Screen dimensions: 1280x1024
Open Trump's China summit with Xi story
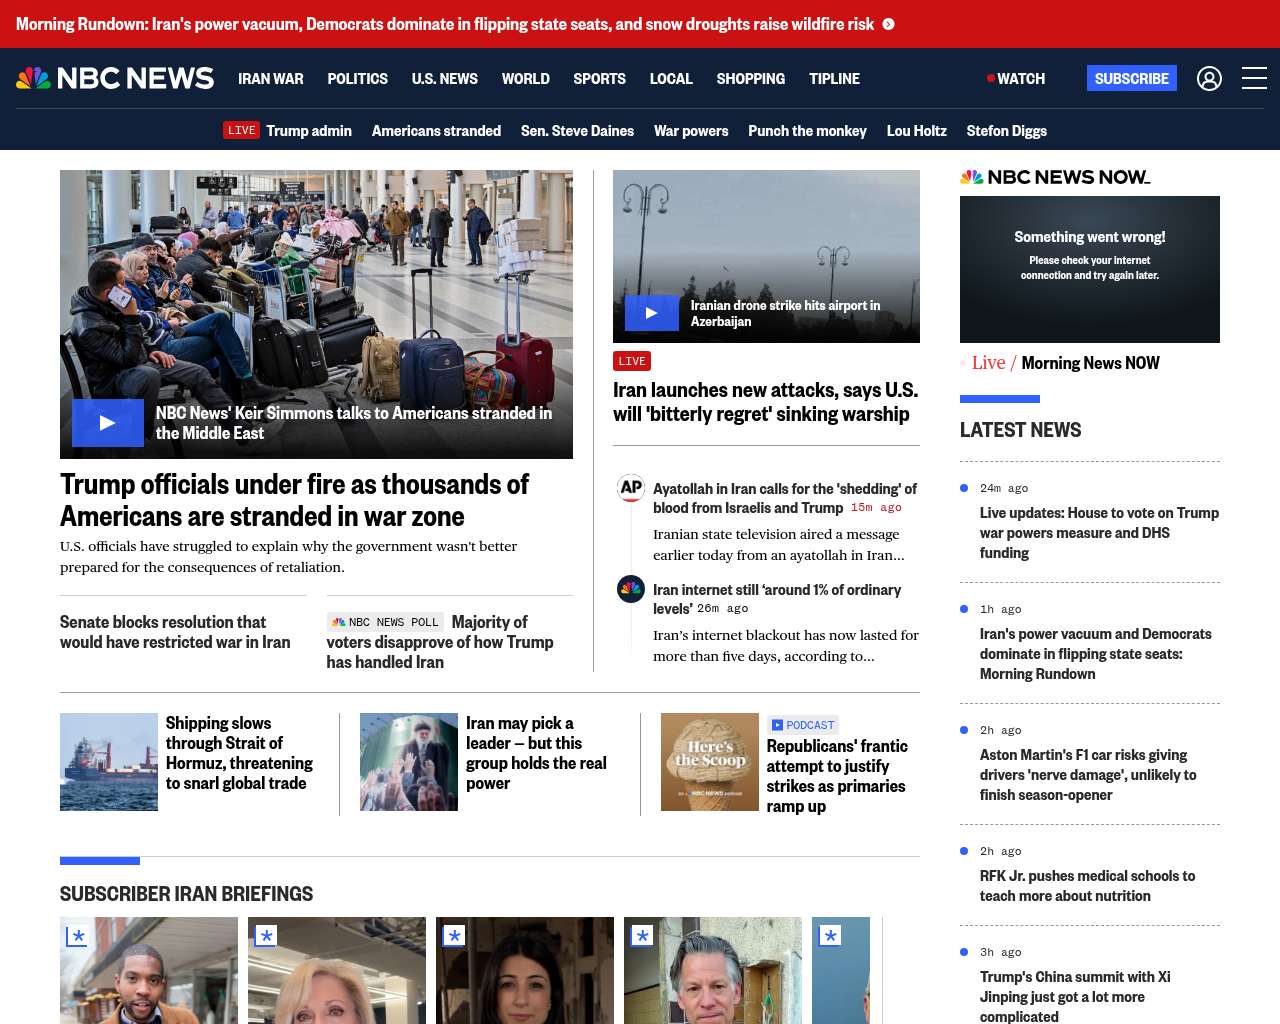tap(1075, 996)
